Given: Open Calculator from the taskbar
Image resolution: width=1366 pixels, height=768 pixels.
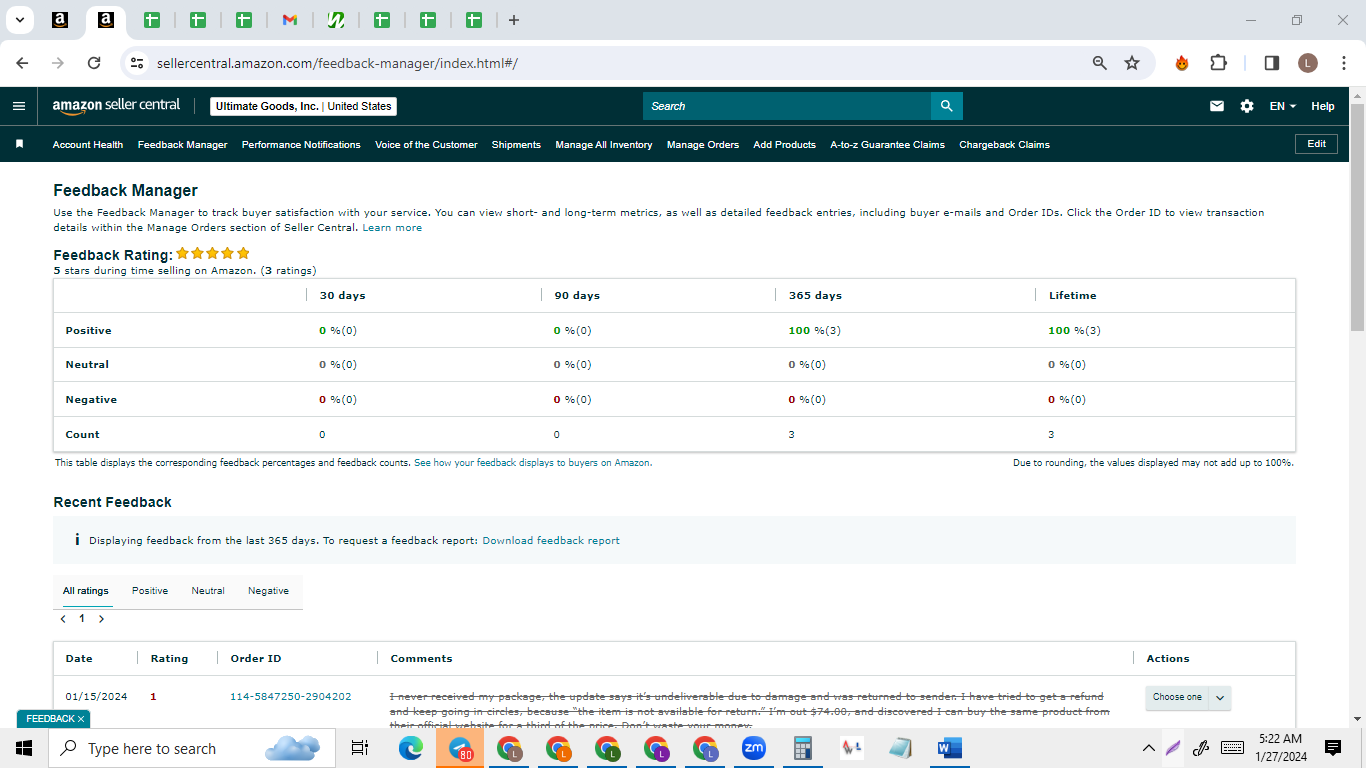Looking at the screenshot, I should point(802,748).
